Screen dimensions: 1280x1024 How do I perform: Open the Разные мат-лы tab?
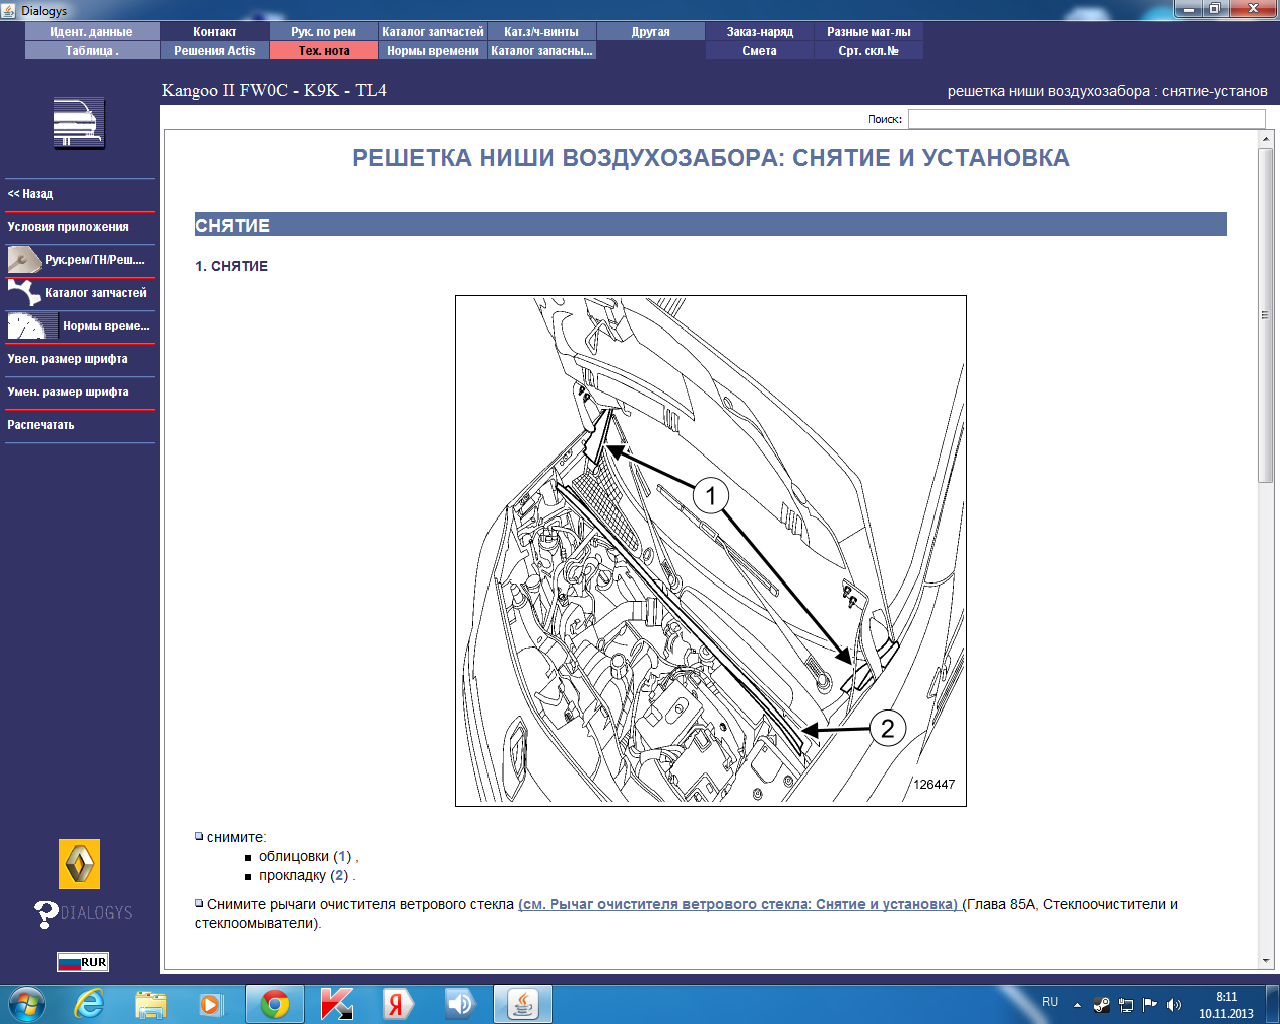pyautogui.click(x=869, y=32)
